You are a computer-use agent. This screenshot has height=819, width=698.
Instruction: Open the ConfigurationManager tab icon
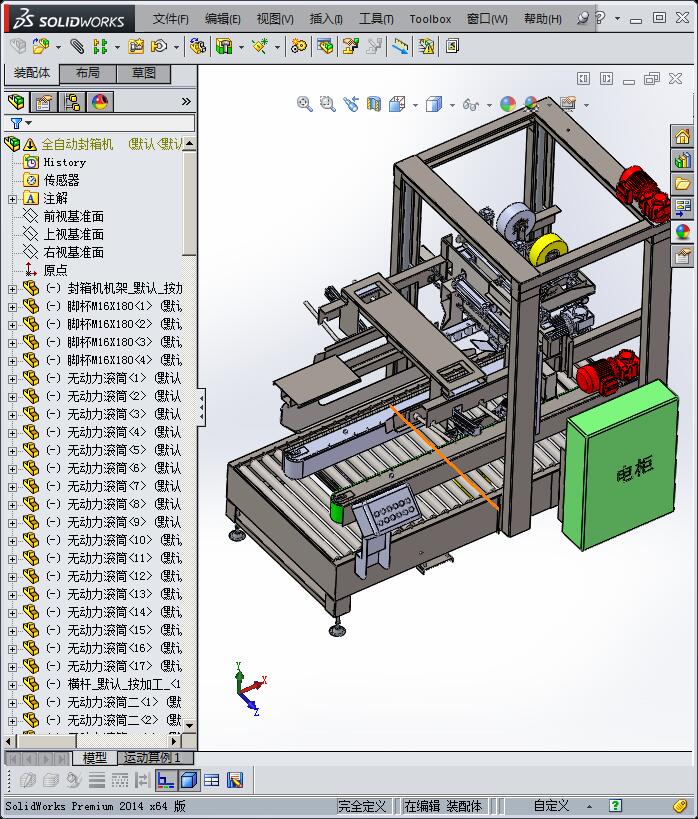pyautogui.click(x=72, y=101)
